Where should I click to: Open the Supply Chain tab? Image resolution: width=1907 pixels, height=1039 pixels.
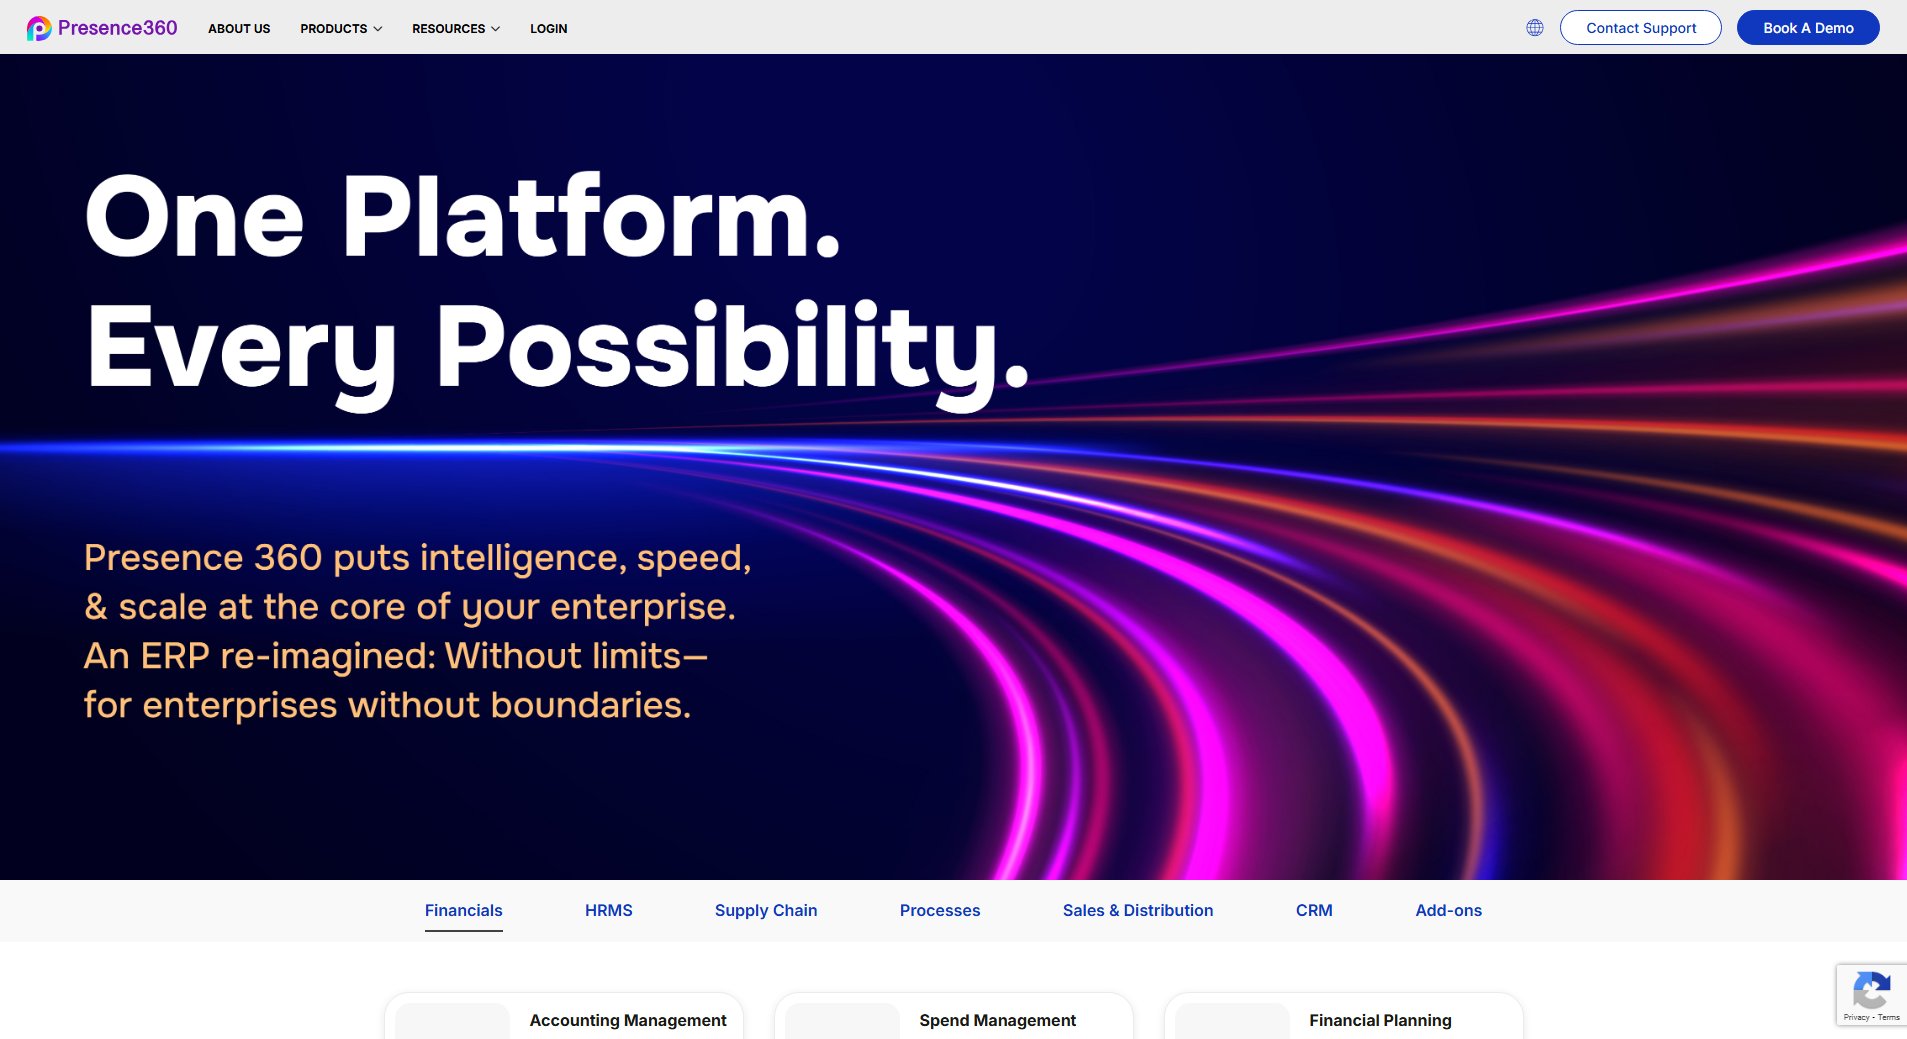(765, 910)
